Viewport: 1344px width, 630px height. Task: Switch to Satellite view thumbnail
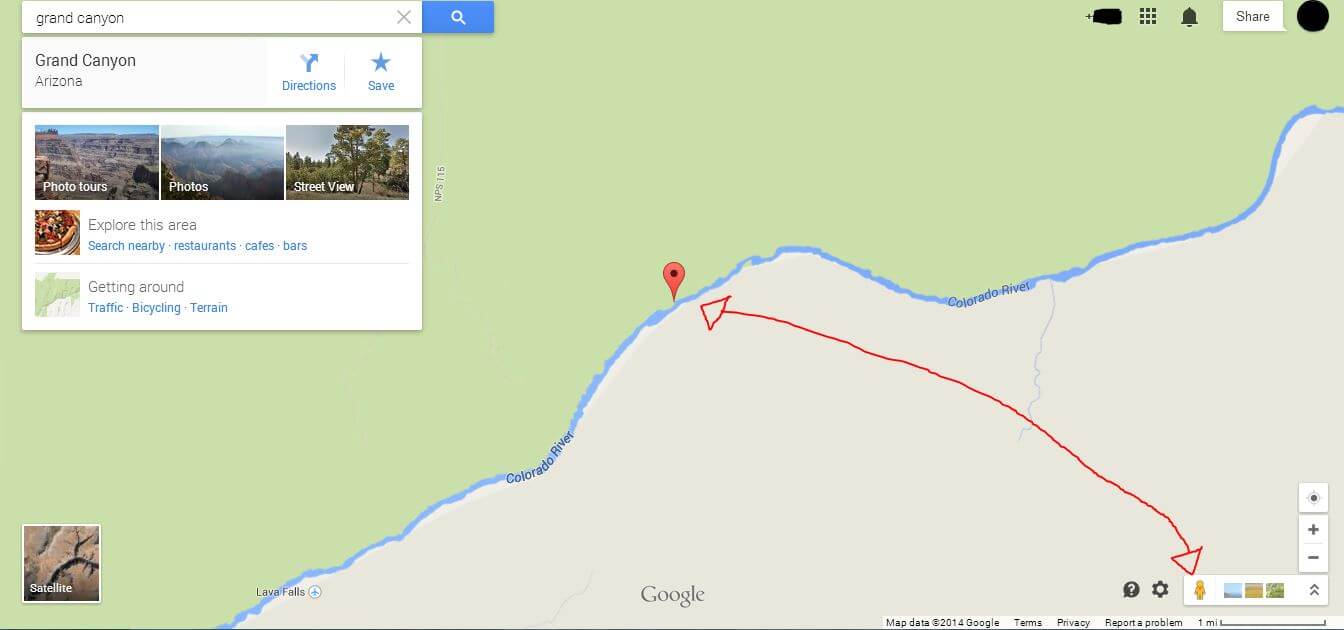click(62, 564)
